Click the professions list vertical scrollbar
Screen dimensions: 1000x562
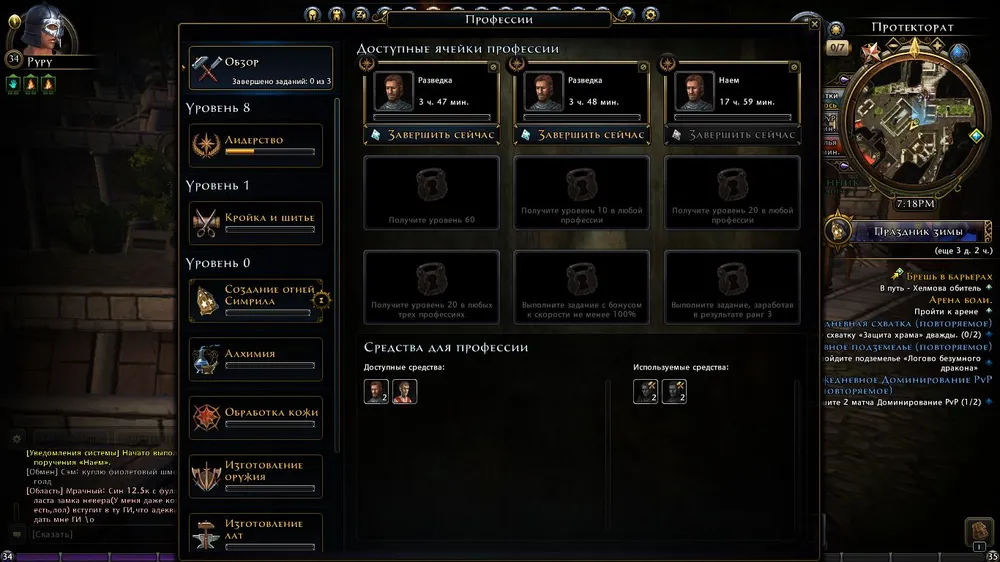click(337, 274)
